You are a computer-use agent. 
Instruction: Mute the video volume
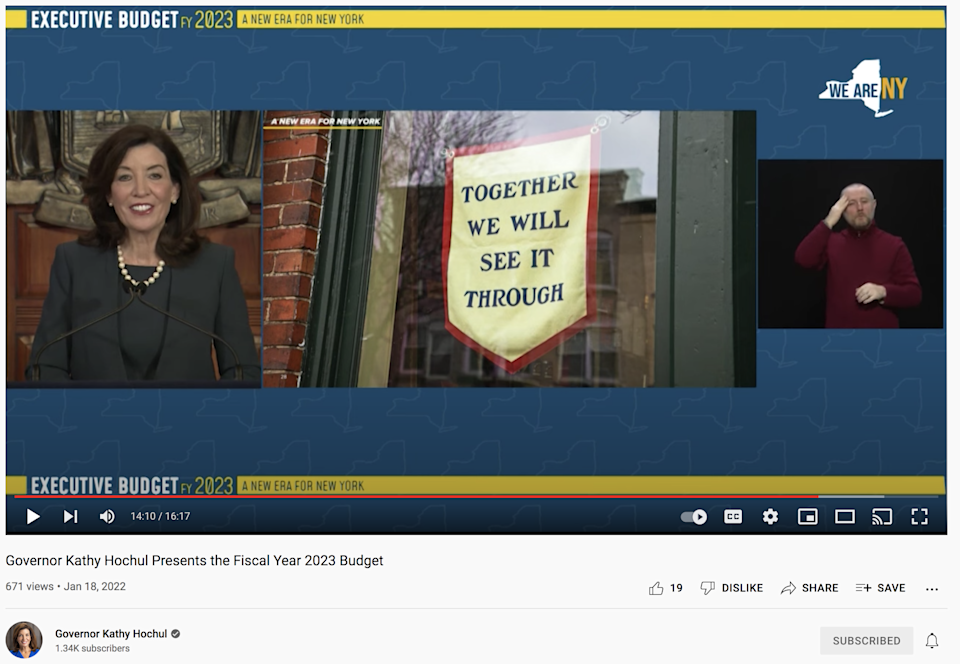pyautogui.click(x=107, y=517)
